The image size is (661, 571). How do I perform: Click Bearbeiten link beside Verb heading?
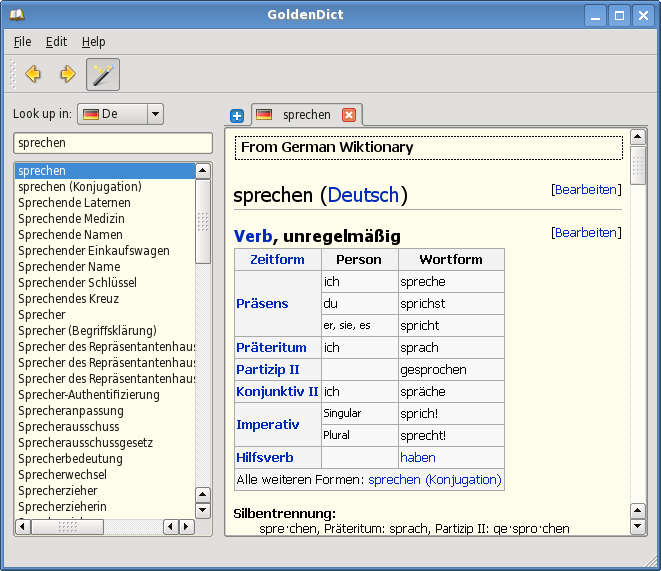point(587,233)
